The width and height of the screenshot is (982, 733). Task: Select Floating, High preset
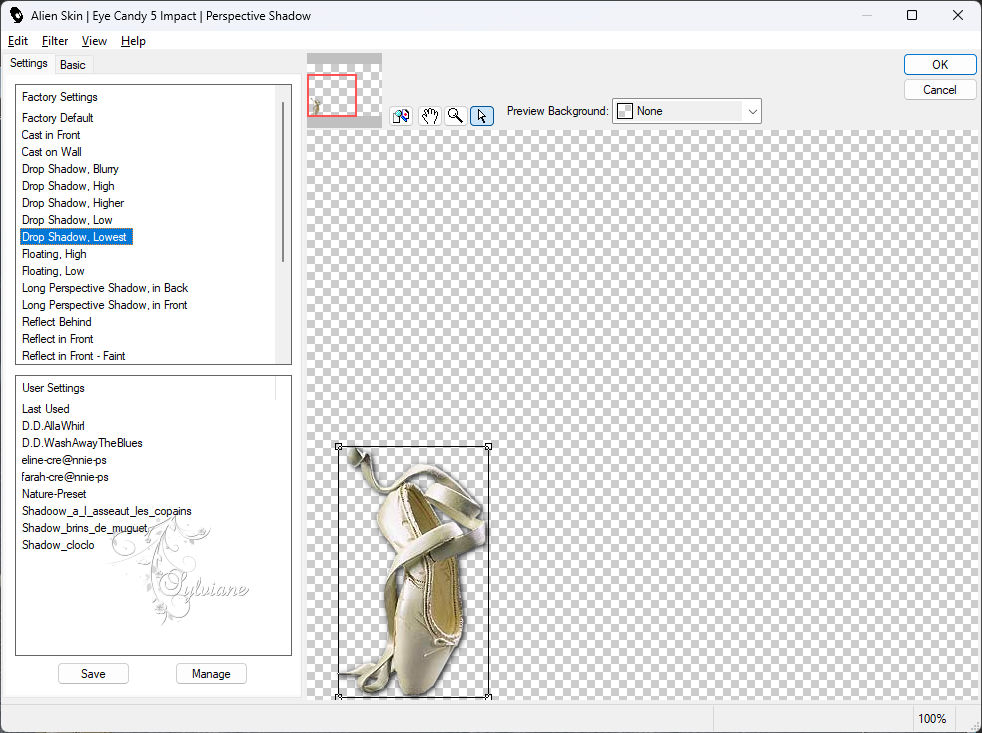pos(54,254)
